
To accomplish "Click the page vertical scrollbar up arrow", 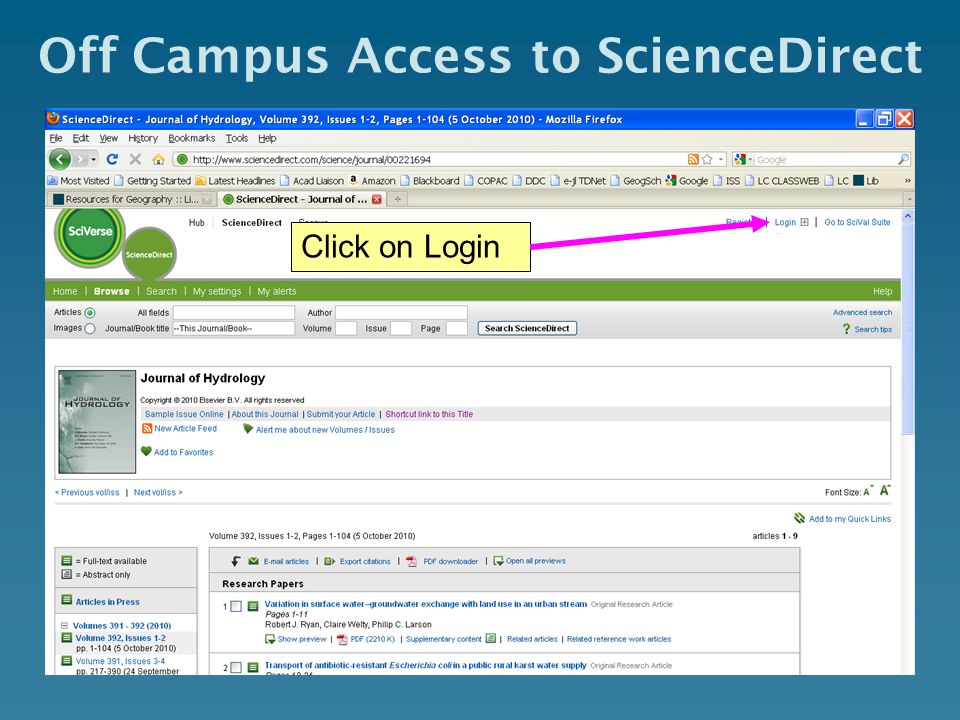I will point(908,216).
